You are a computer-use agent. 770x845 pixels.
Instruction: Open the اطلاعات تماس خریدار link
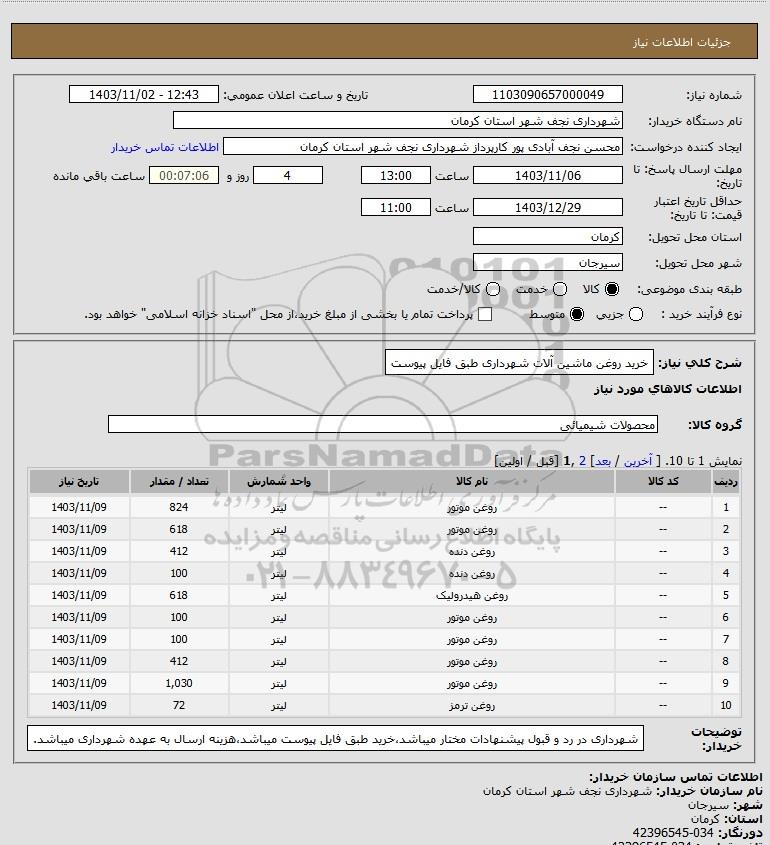[x=165, y=147]
